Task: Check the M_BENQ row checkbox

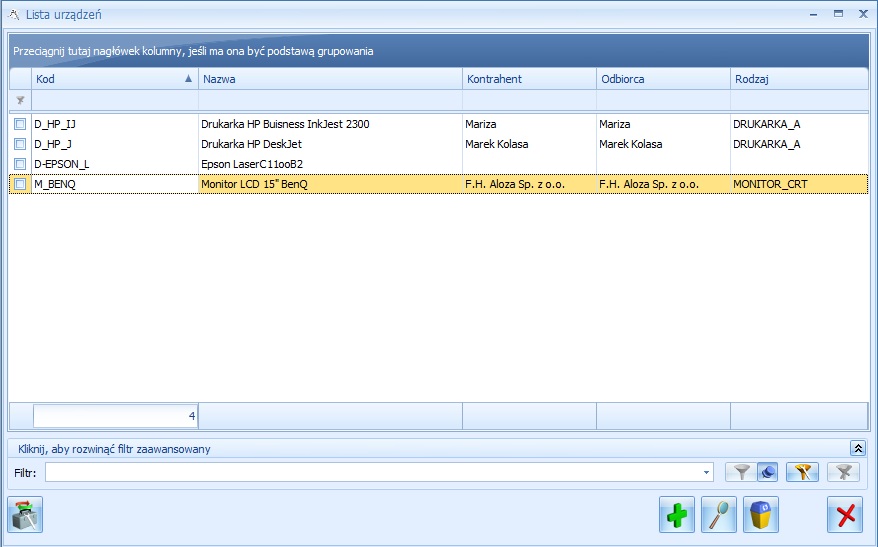Action: (x=20, y=184)
